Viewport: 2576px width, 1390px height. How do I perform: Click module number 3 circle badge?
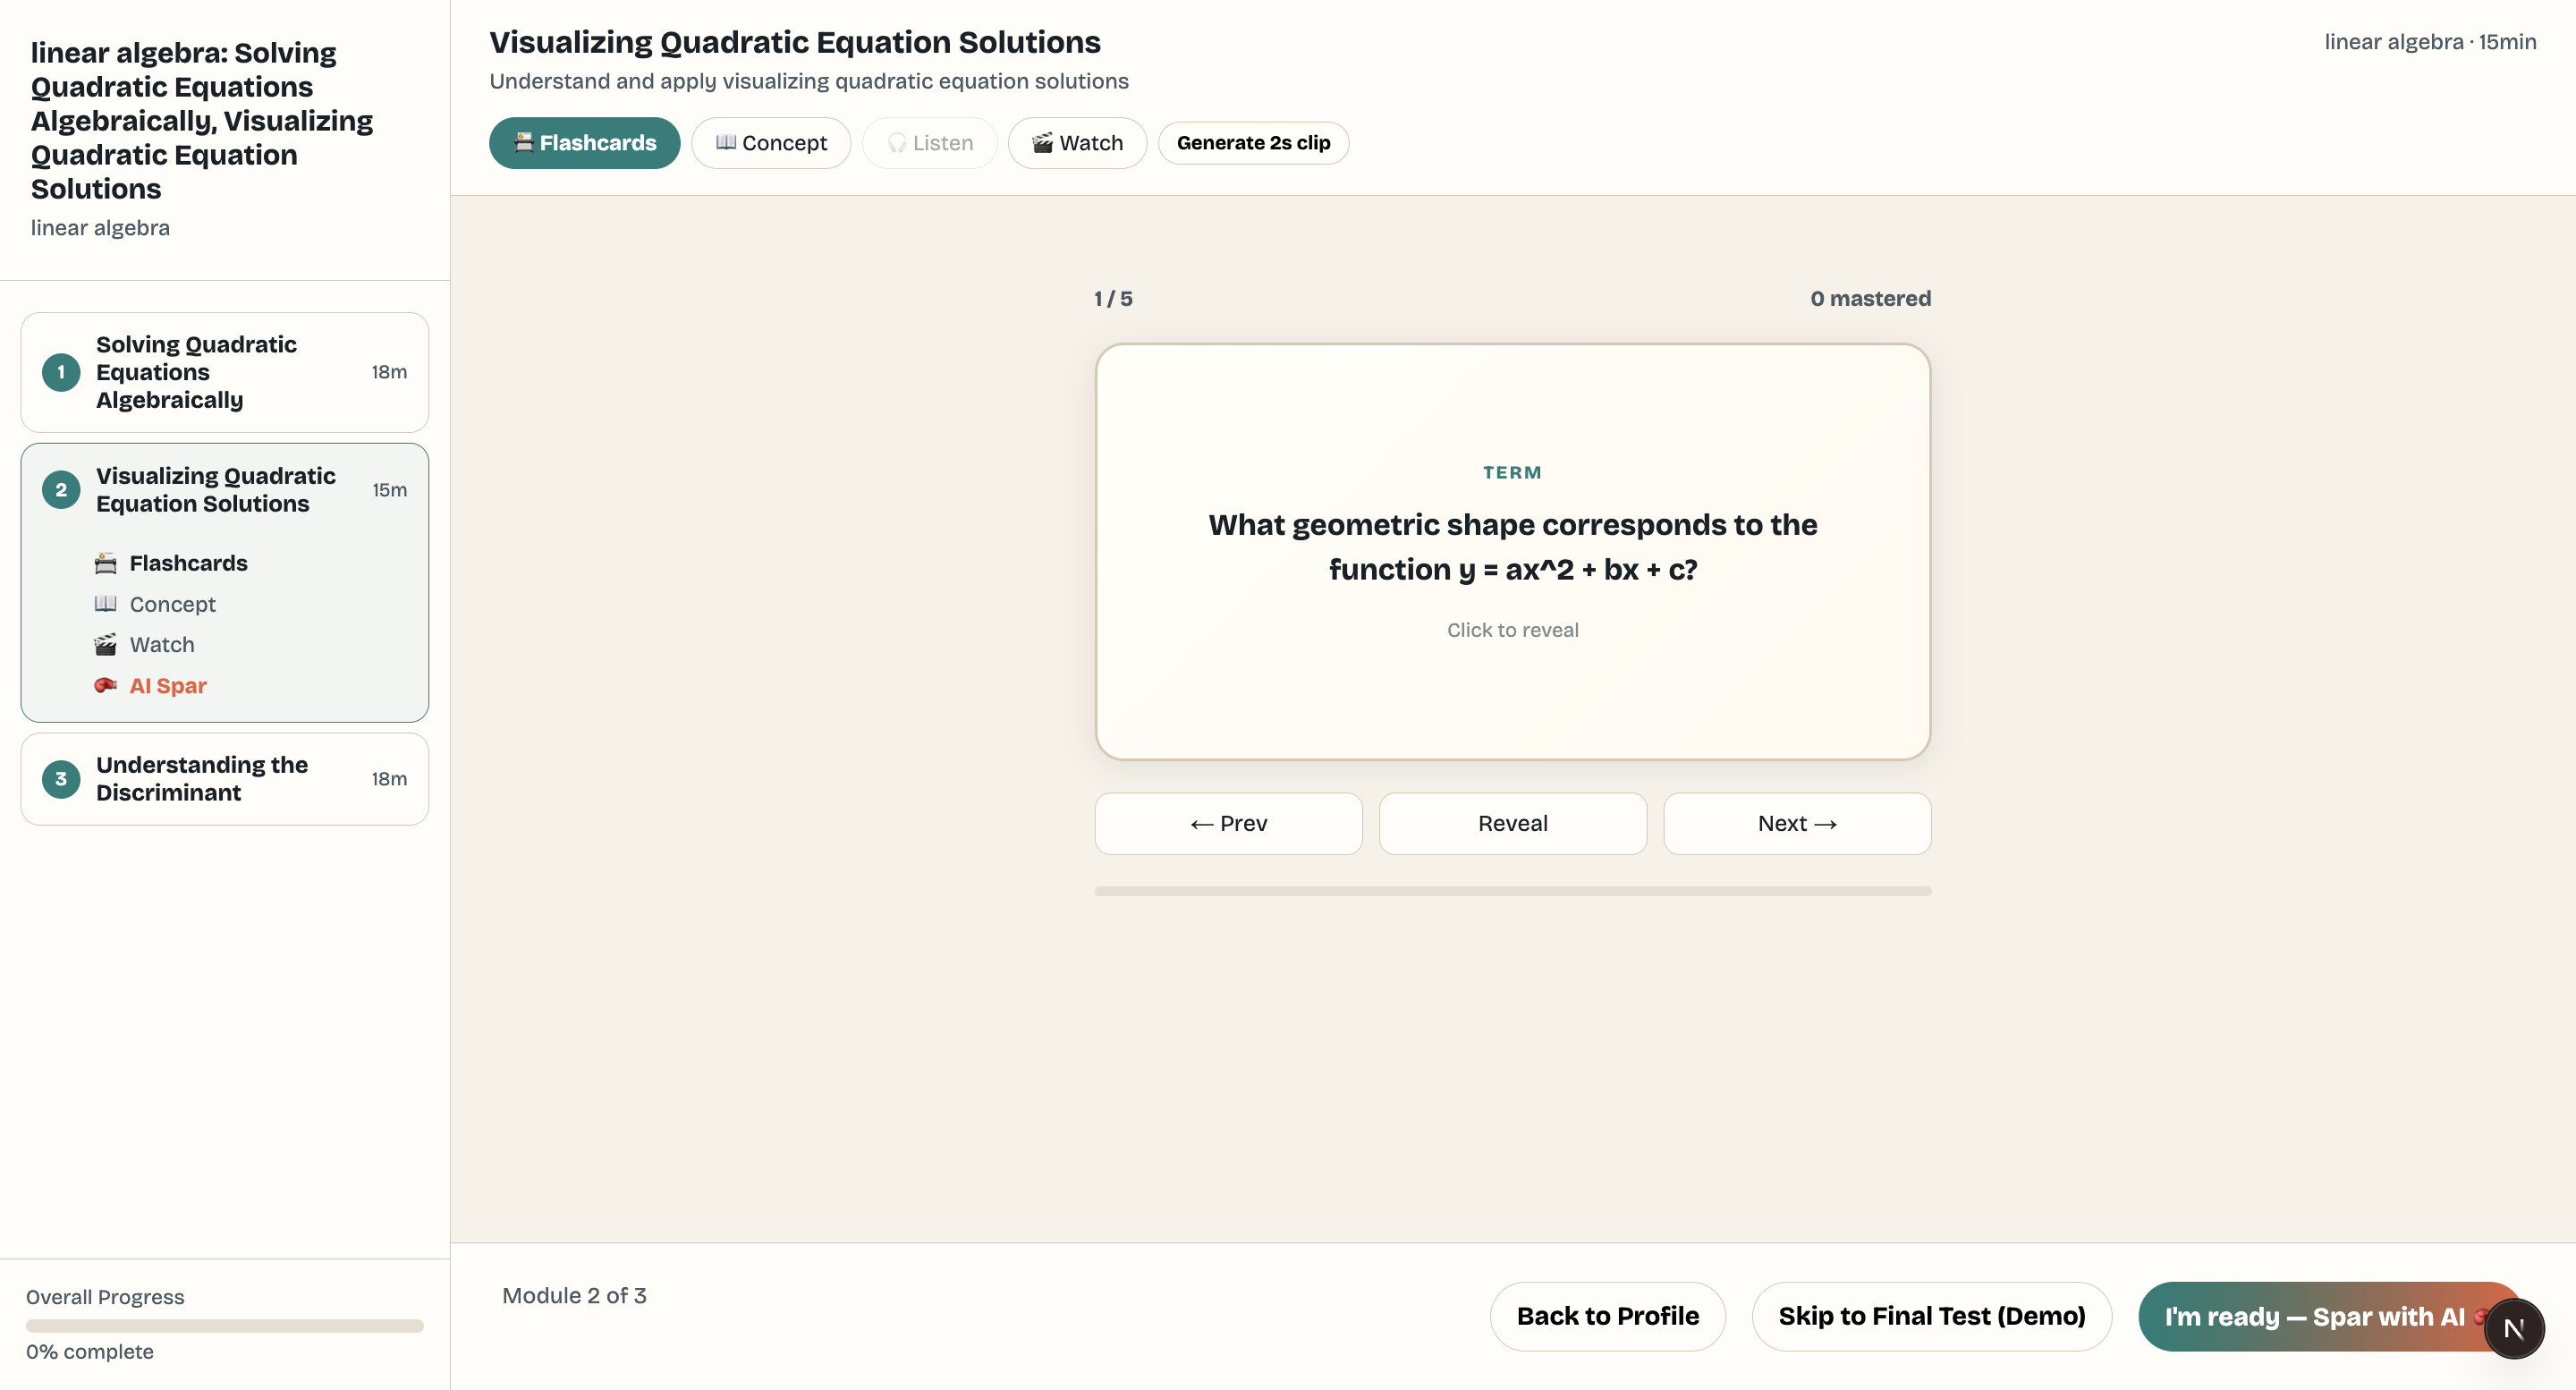pyautogui.click(x=61, y=779)
